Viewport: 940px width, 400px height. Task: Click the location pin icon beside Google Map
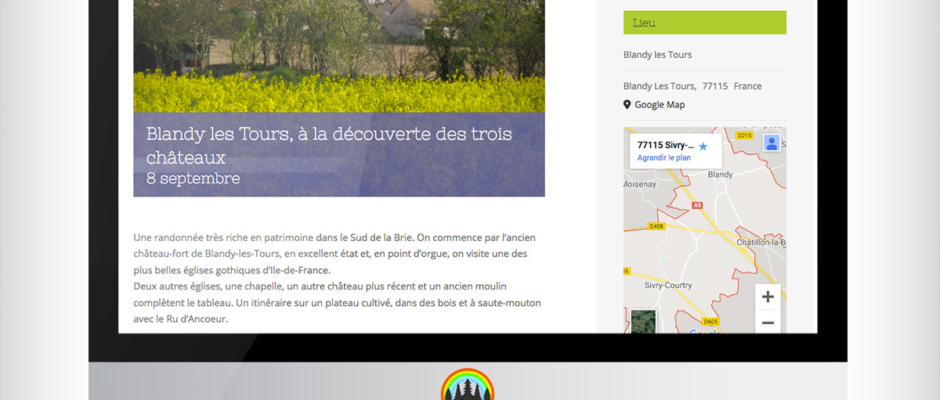[627, 104]
